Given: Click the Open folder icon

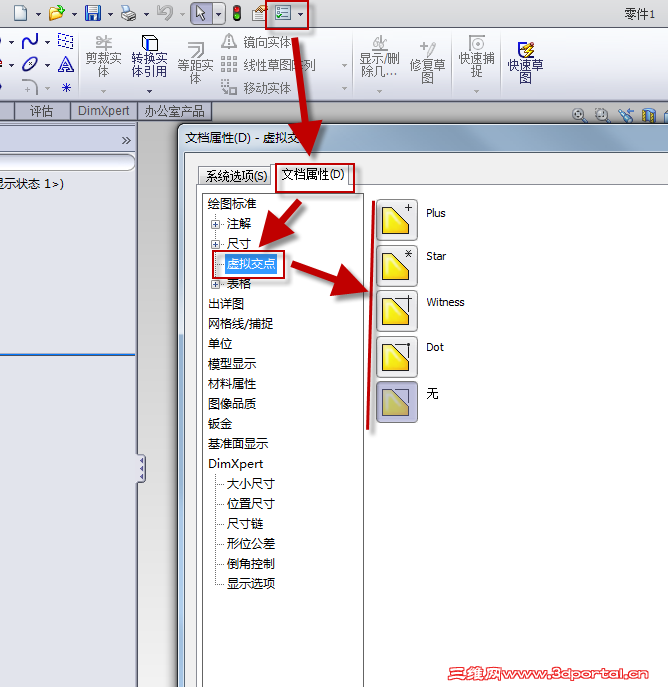Looking at the screenshot, I should pyautogui.click(x=57, y=13).
